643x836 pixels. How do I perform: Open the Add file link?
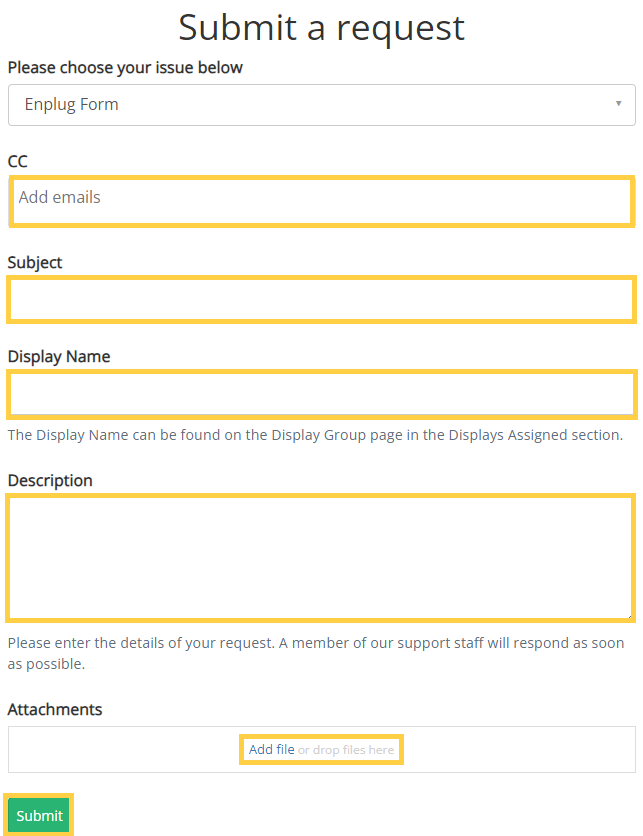(x=271, y=749)
